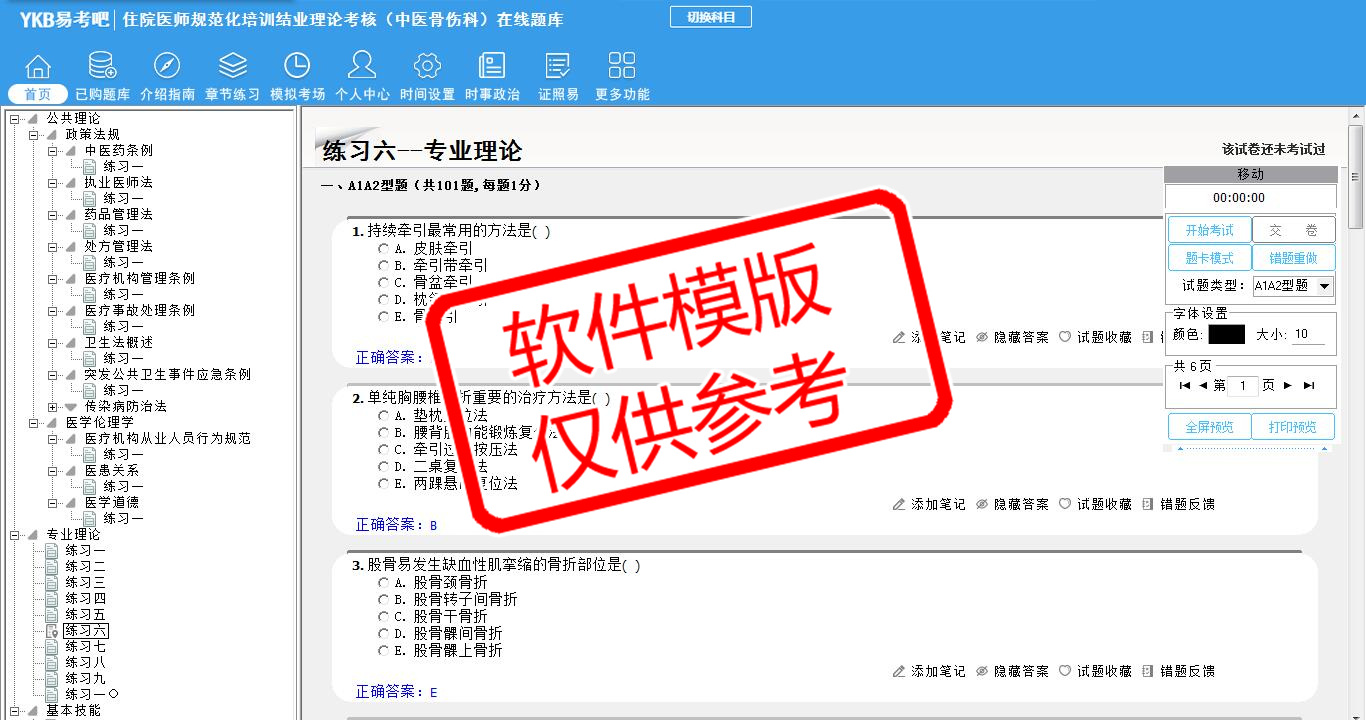This screenshot has width=1366, height=720.
Task: Expand the 传染病防治法 tree node
Action: [x=53, y=407]
